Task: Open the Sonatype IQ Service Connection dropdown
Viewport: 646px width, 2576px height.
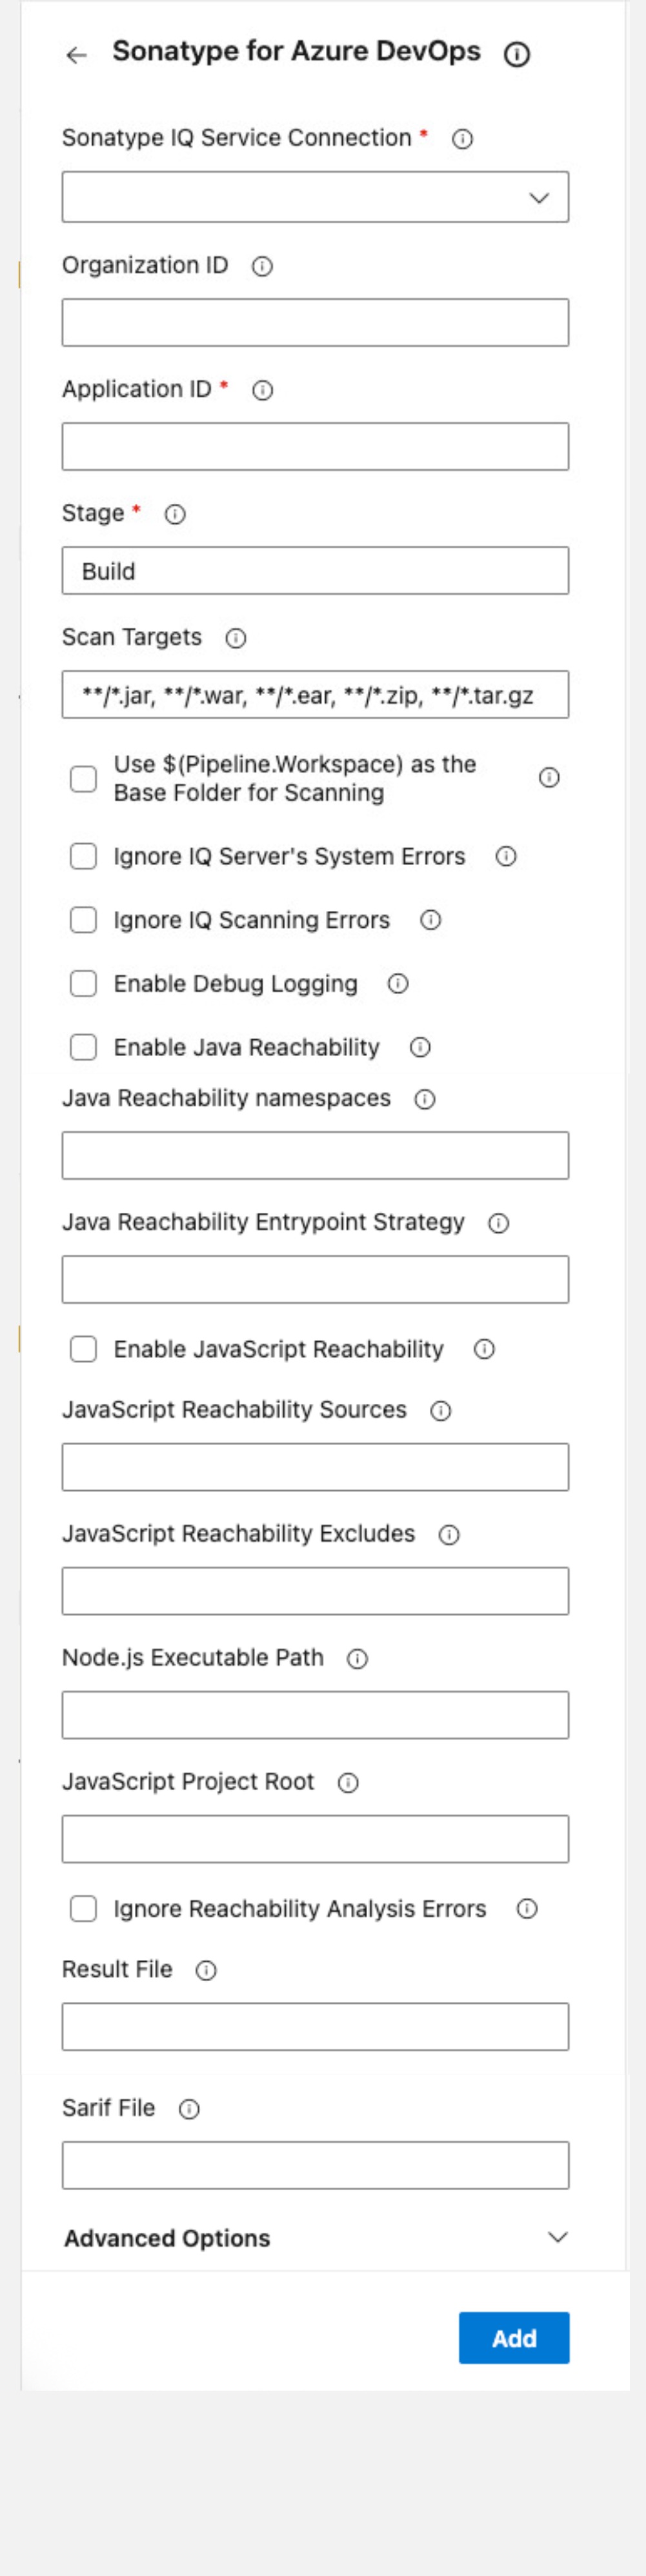Action: coord(315,197)
